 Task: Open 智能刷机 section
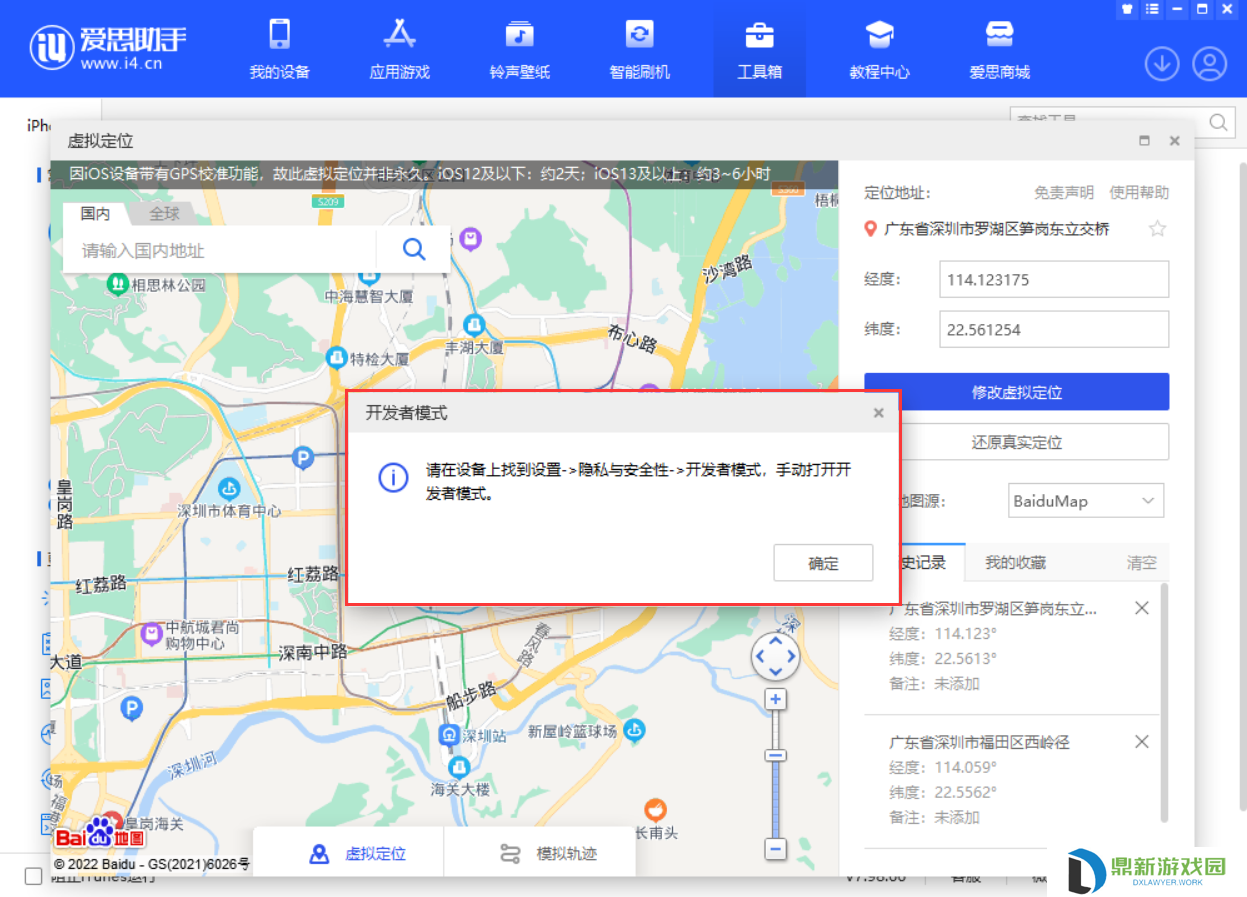click(639, 49)
